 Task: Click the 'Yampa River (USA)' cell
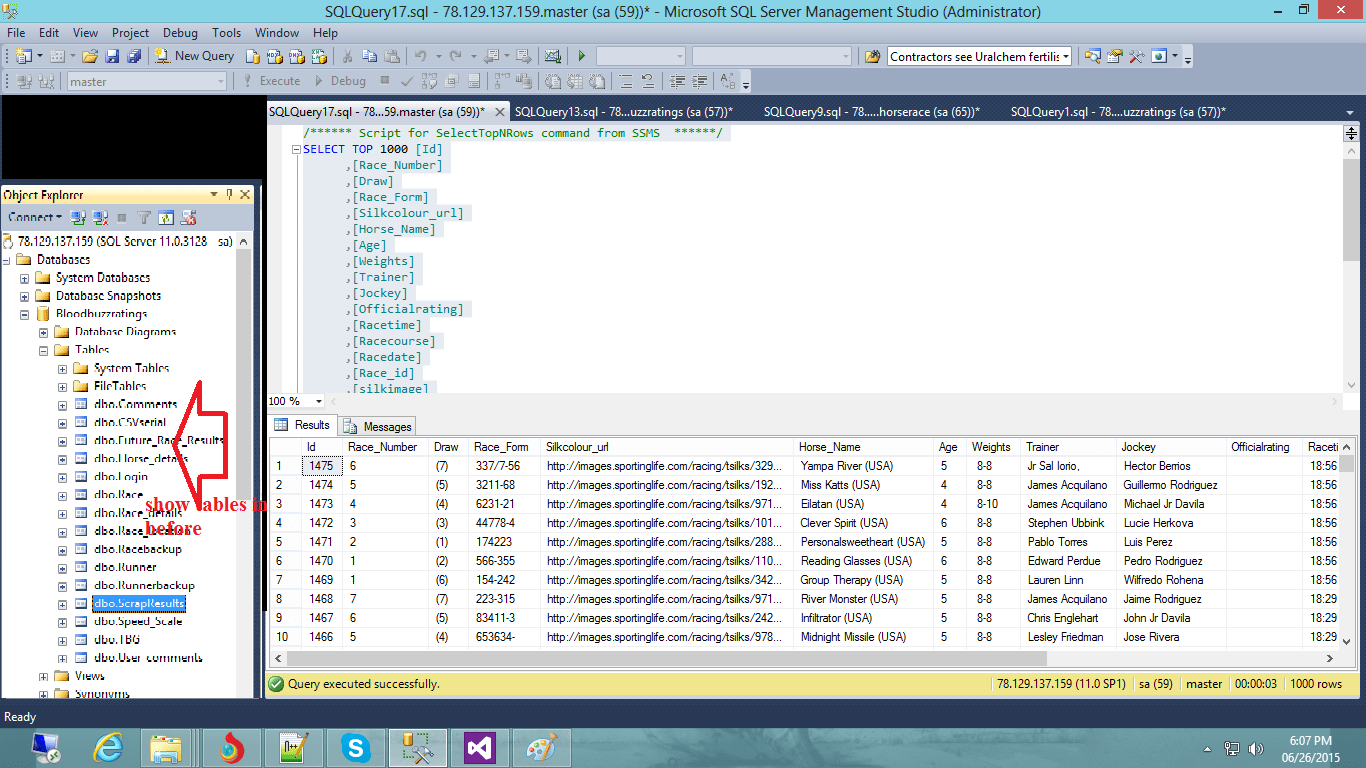864,466
